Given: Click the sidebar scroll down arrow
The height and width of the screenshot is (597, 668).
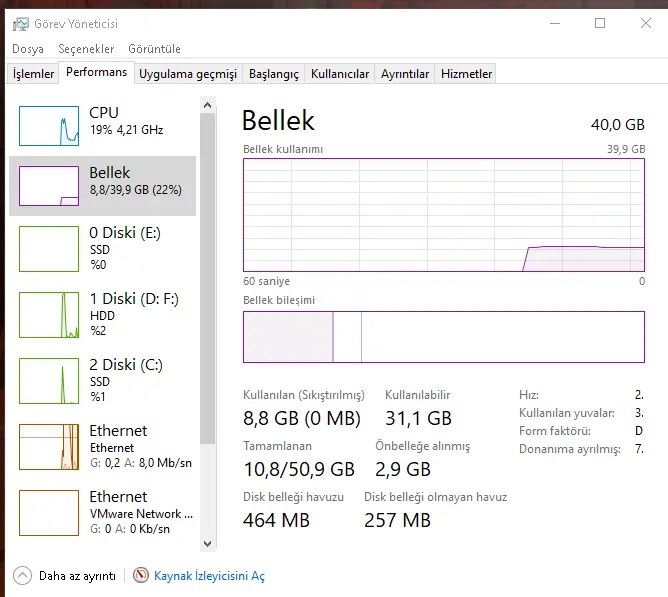Looking at the screenshot, I should [207, 544].
